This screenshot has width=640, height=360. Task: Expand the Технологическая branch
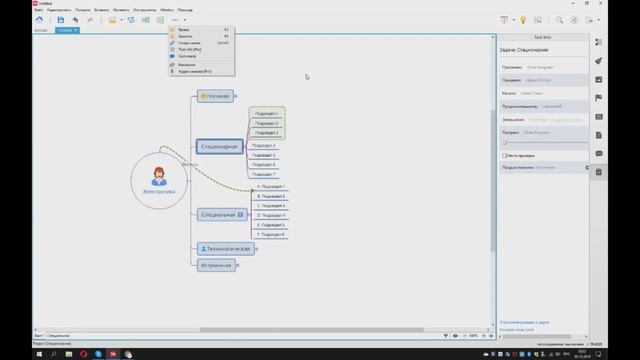pos(256,249)
